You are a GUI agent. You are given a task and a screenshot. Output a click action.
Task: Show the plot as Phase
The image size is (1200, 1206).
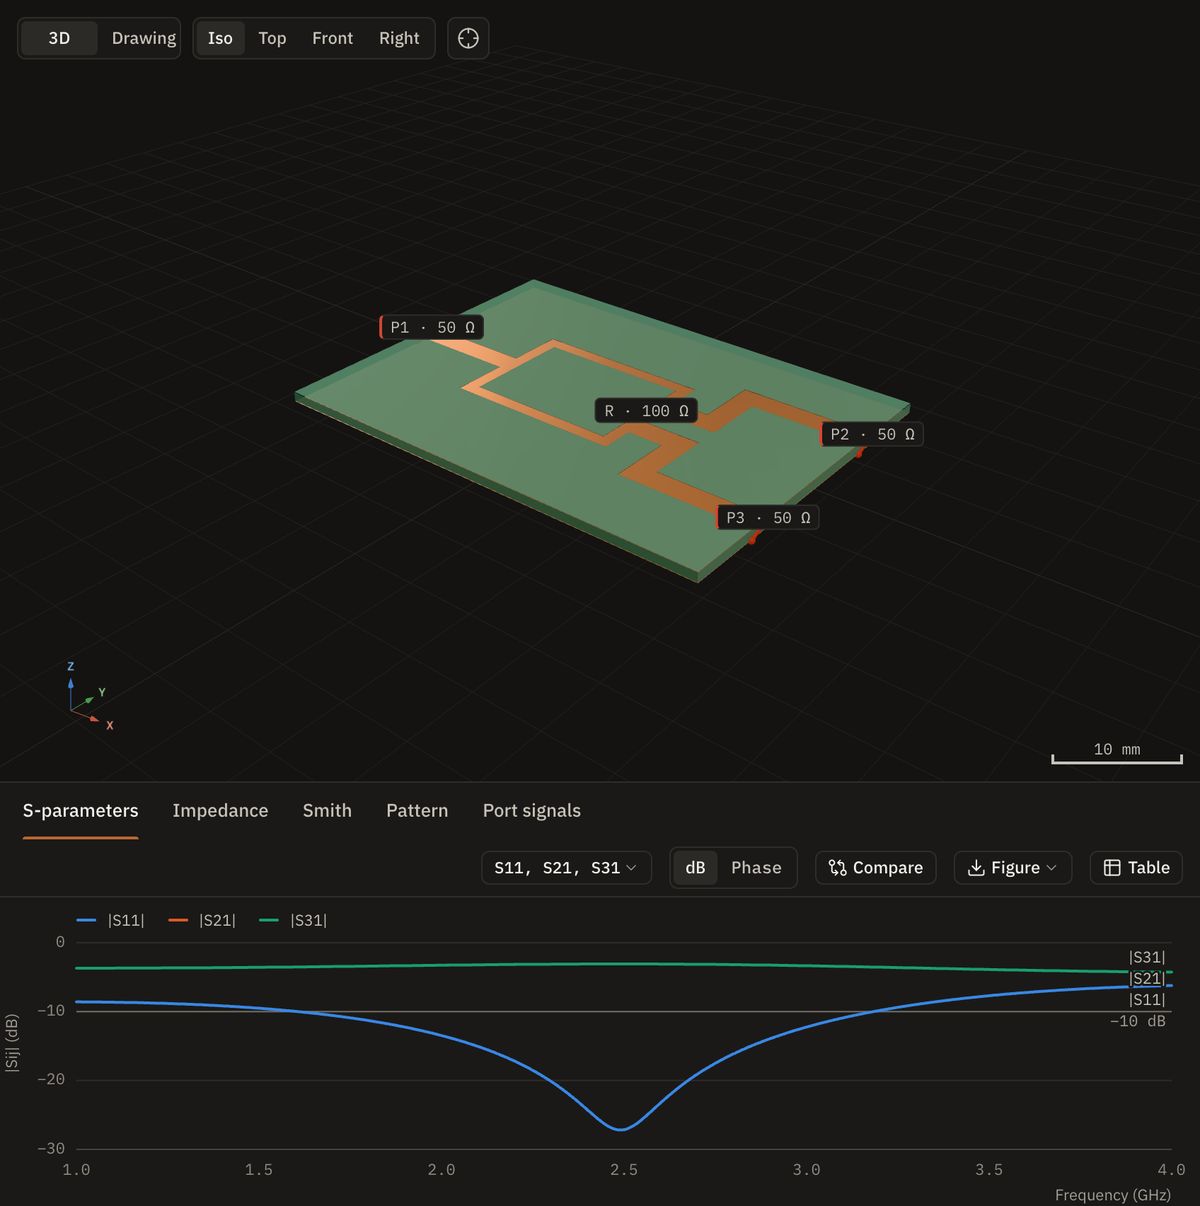pyautogui.click(x=756, y=868)
